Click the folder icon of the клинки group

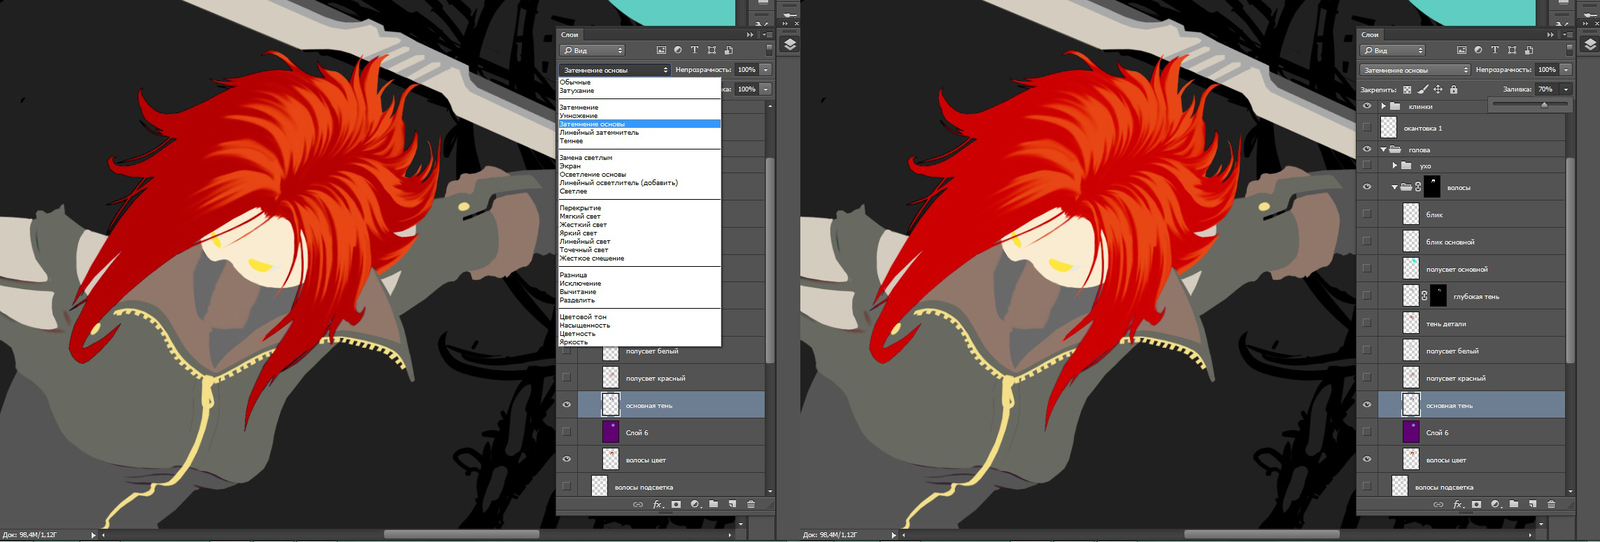(1395, 106)
